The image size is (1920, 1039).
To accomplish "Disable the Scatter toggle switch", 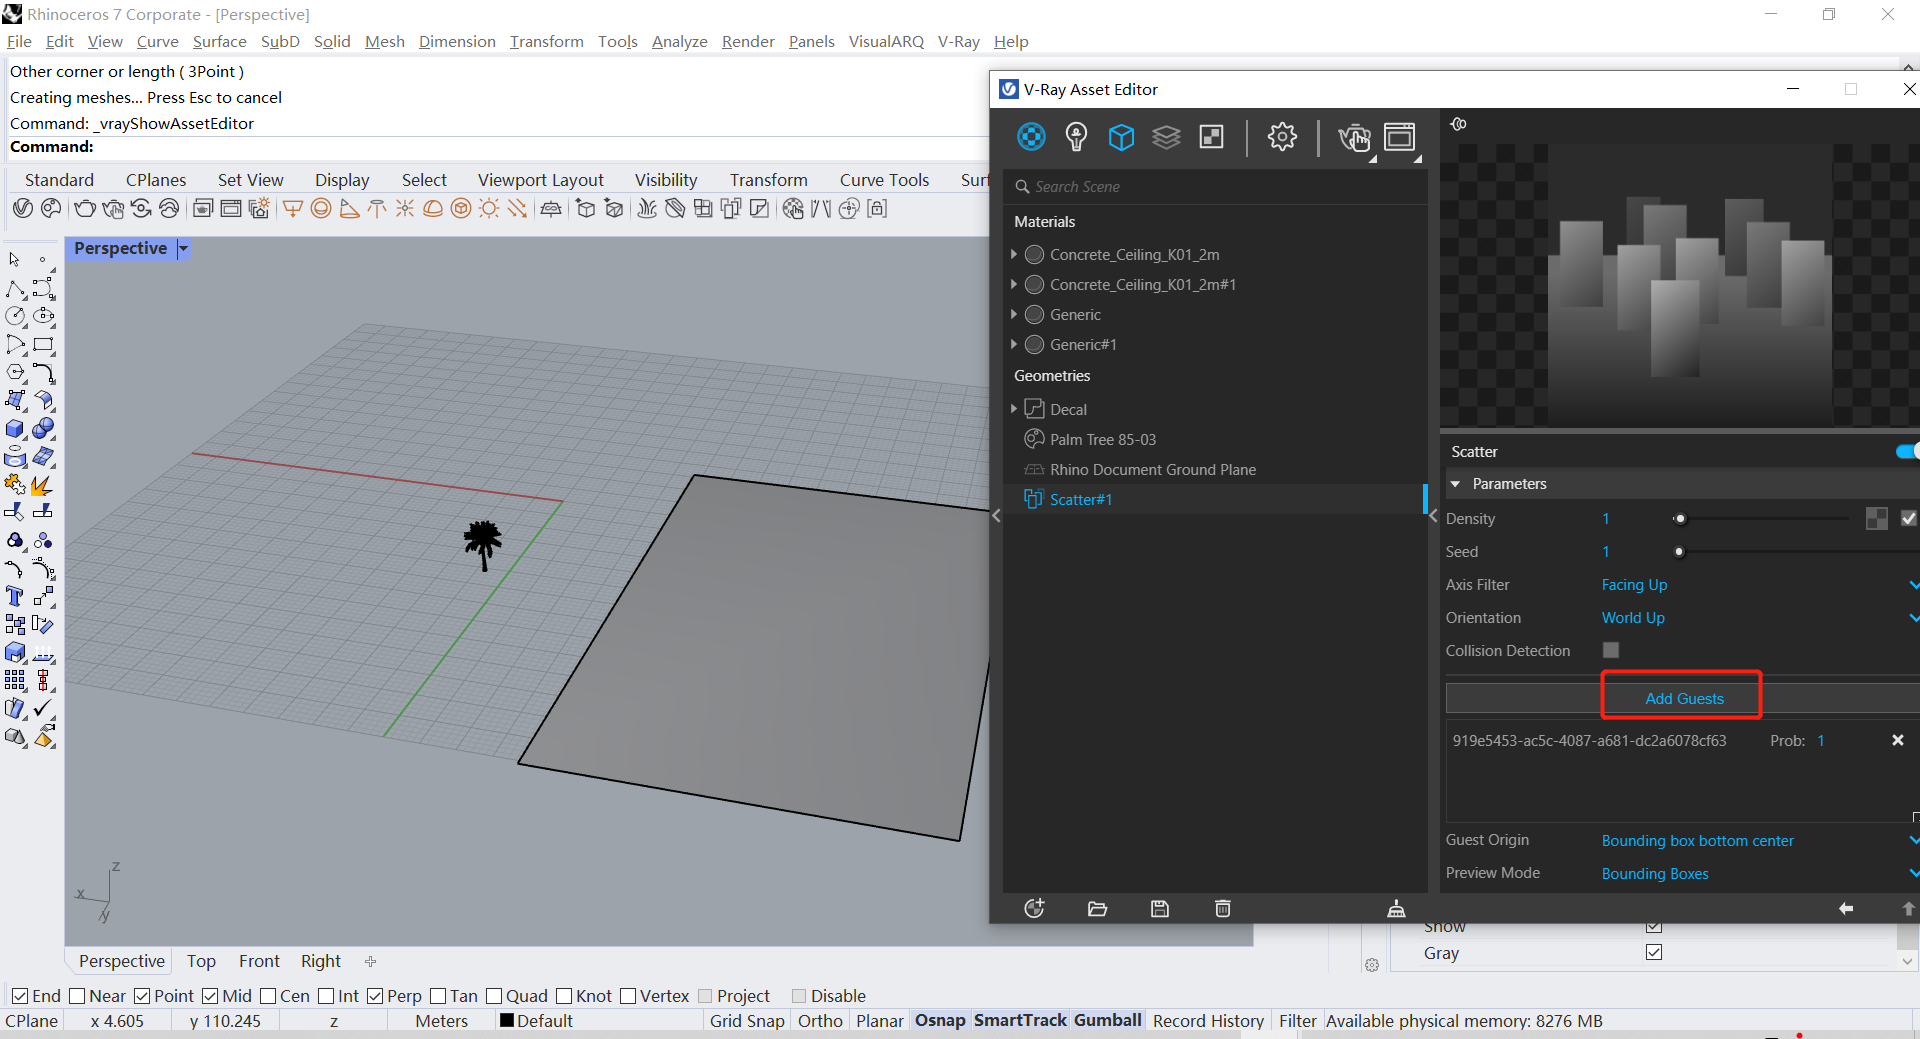I will coord(1908,451).
